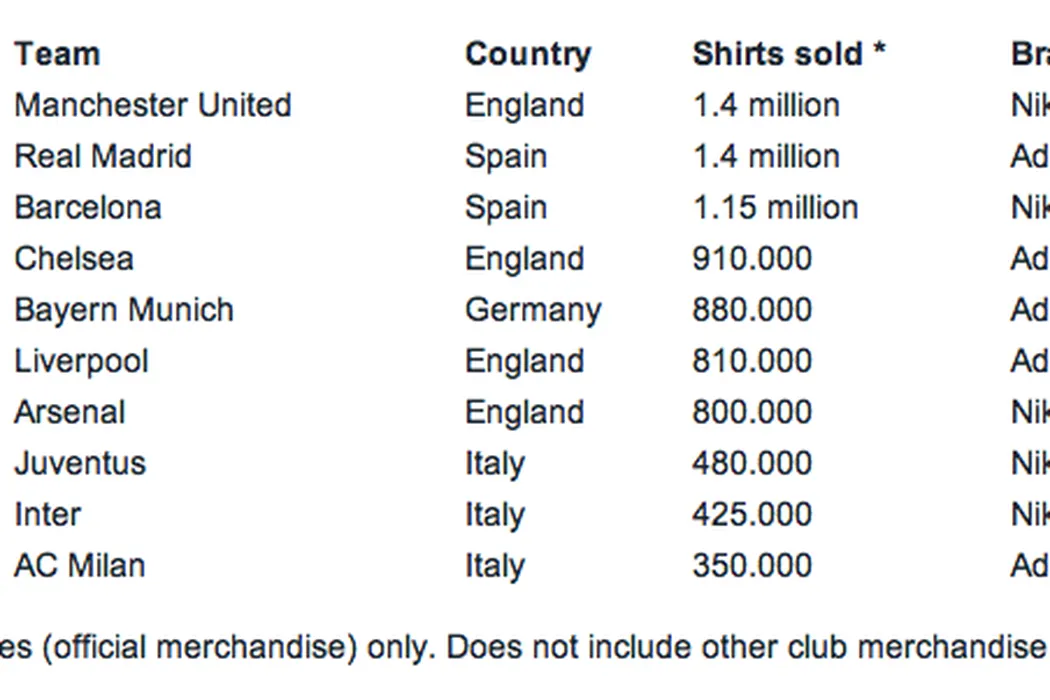Click the Arsenal team name
Image resolution: width=1050 pixels, height=700 pixels.
pyautogui.click(x=70, y=412)
